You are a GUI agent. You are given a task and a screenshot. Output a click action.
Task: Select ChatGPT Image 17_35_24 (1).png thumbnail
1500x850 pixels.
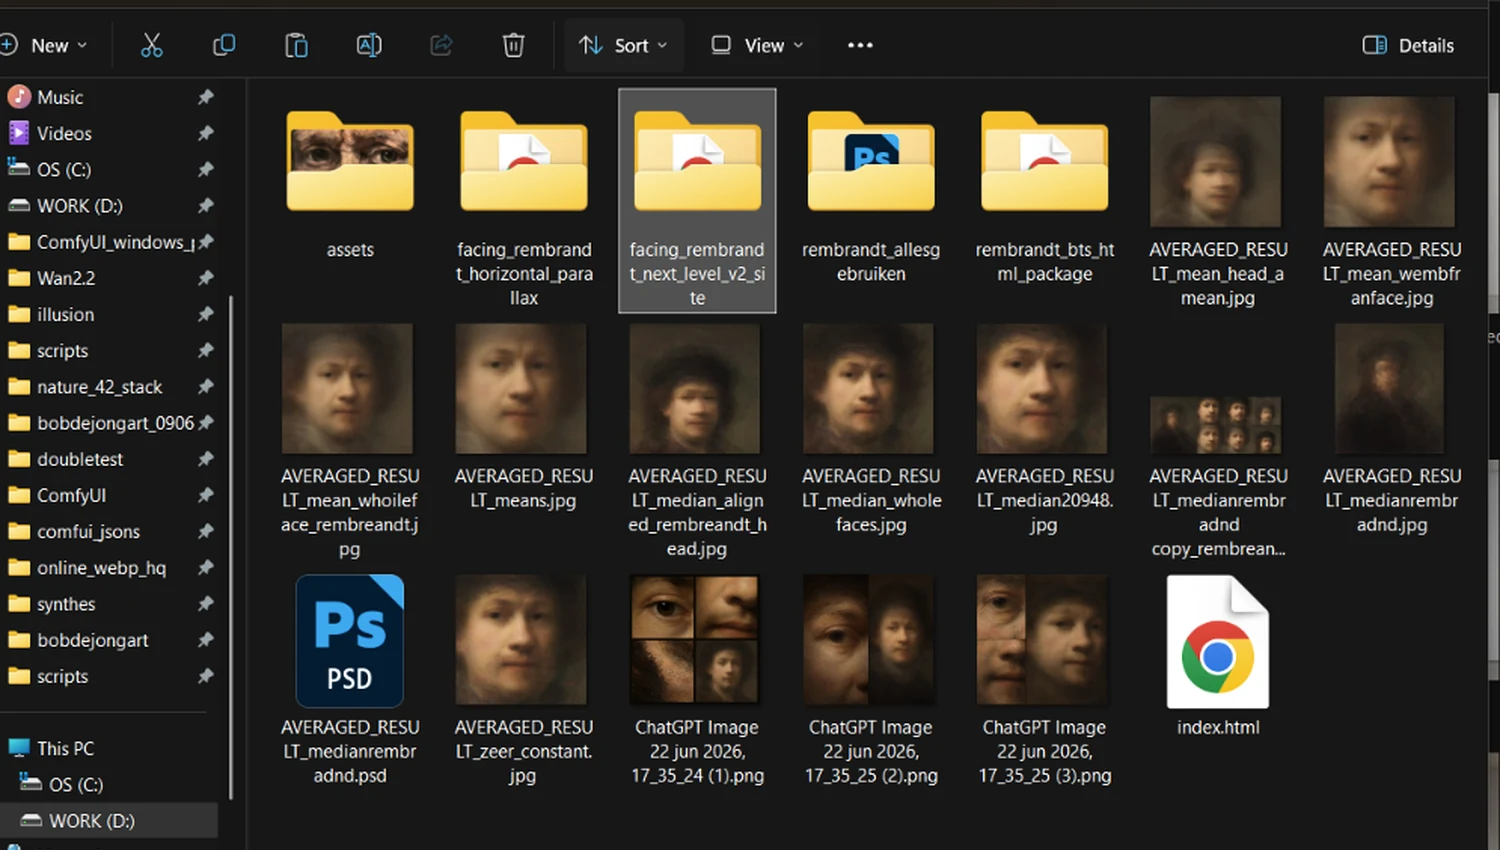694,640
